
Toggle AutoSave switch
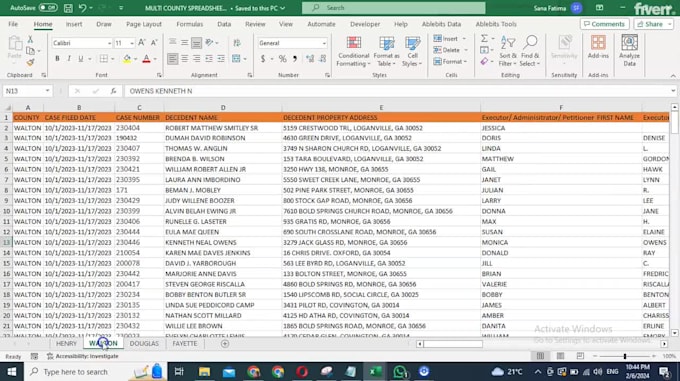pos(48,8)
